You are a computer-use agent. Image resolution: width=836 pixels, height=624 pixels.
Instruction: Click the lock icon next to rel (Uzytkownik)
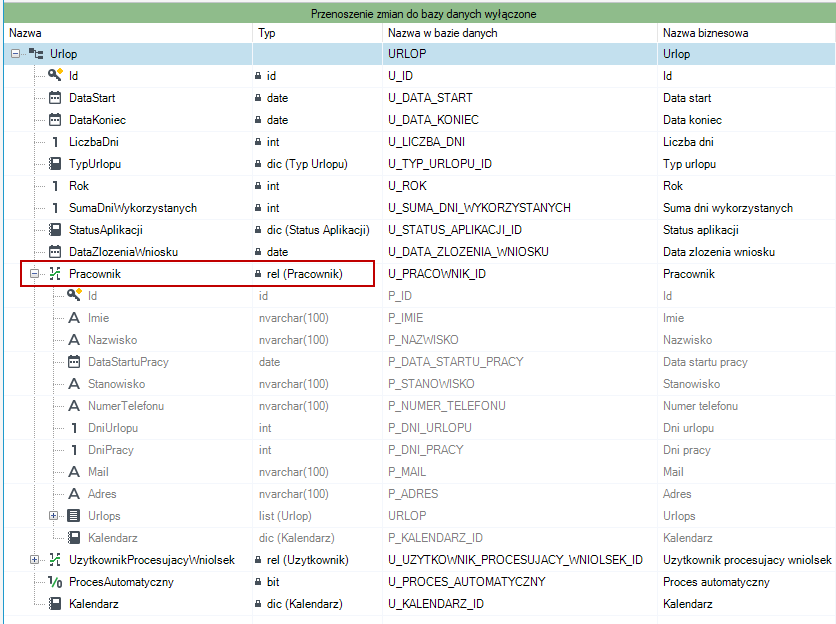click(x=258, y=560)
